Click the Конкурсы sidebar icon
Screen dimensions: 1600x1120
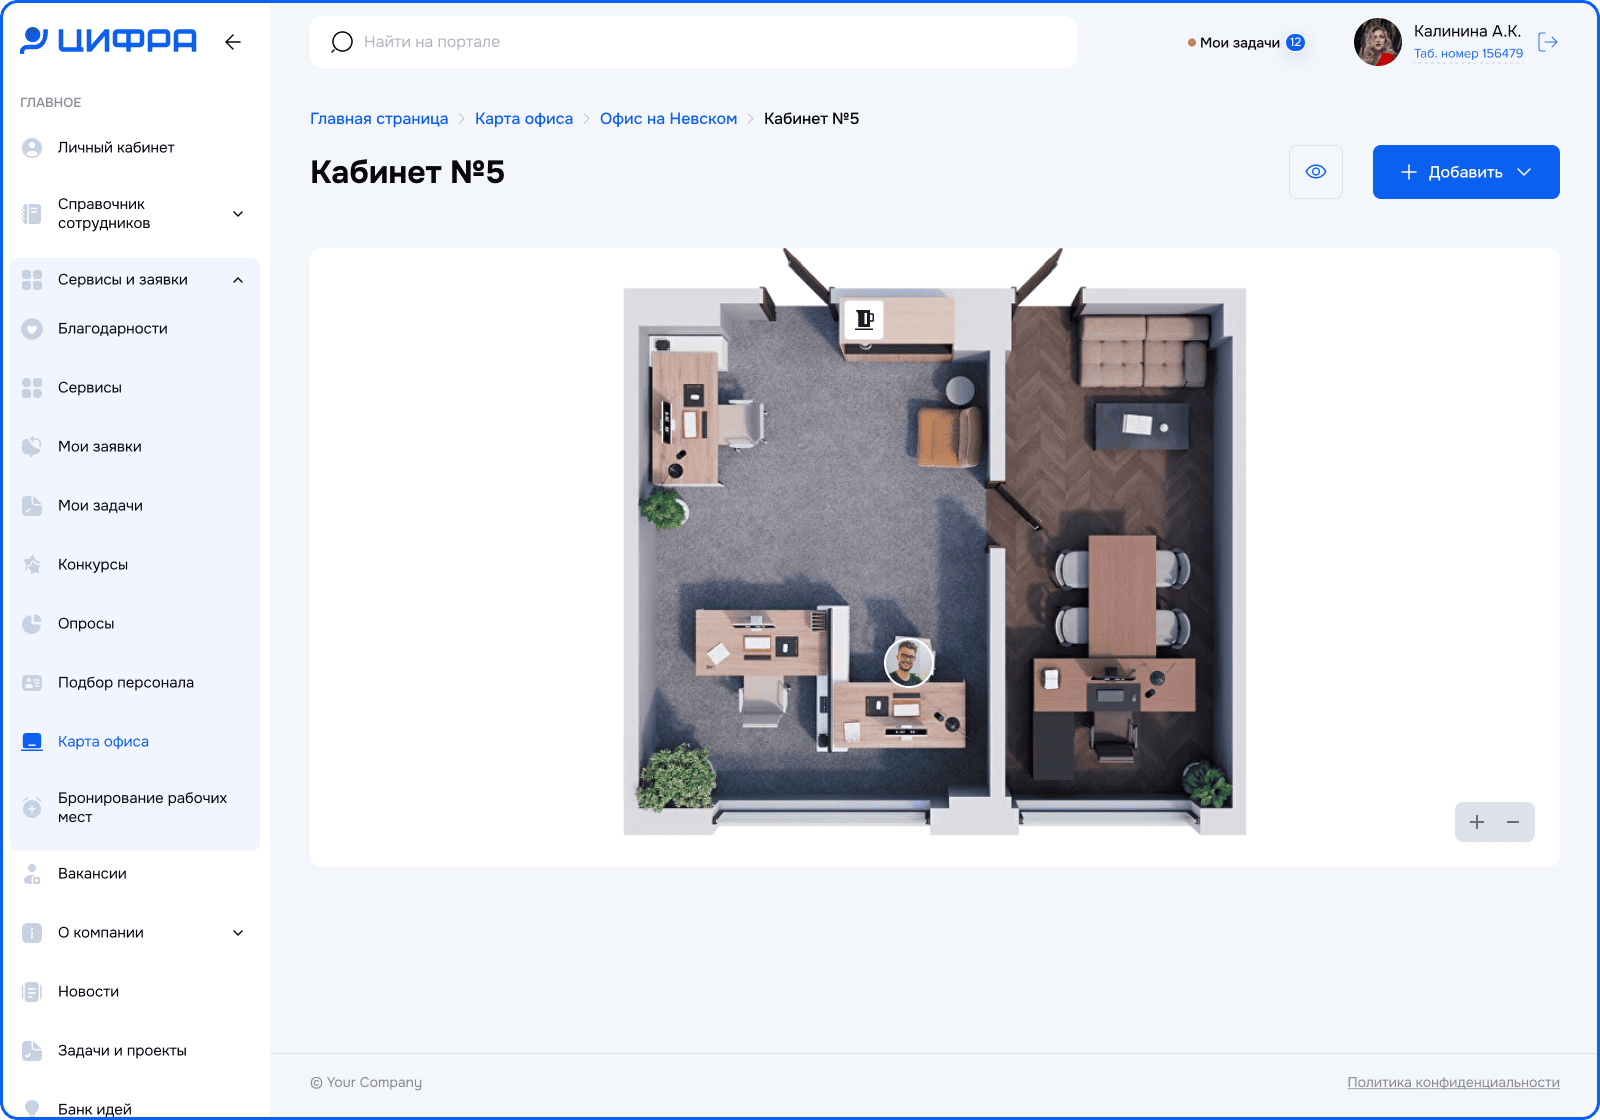click(32, 565)
